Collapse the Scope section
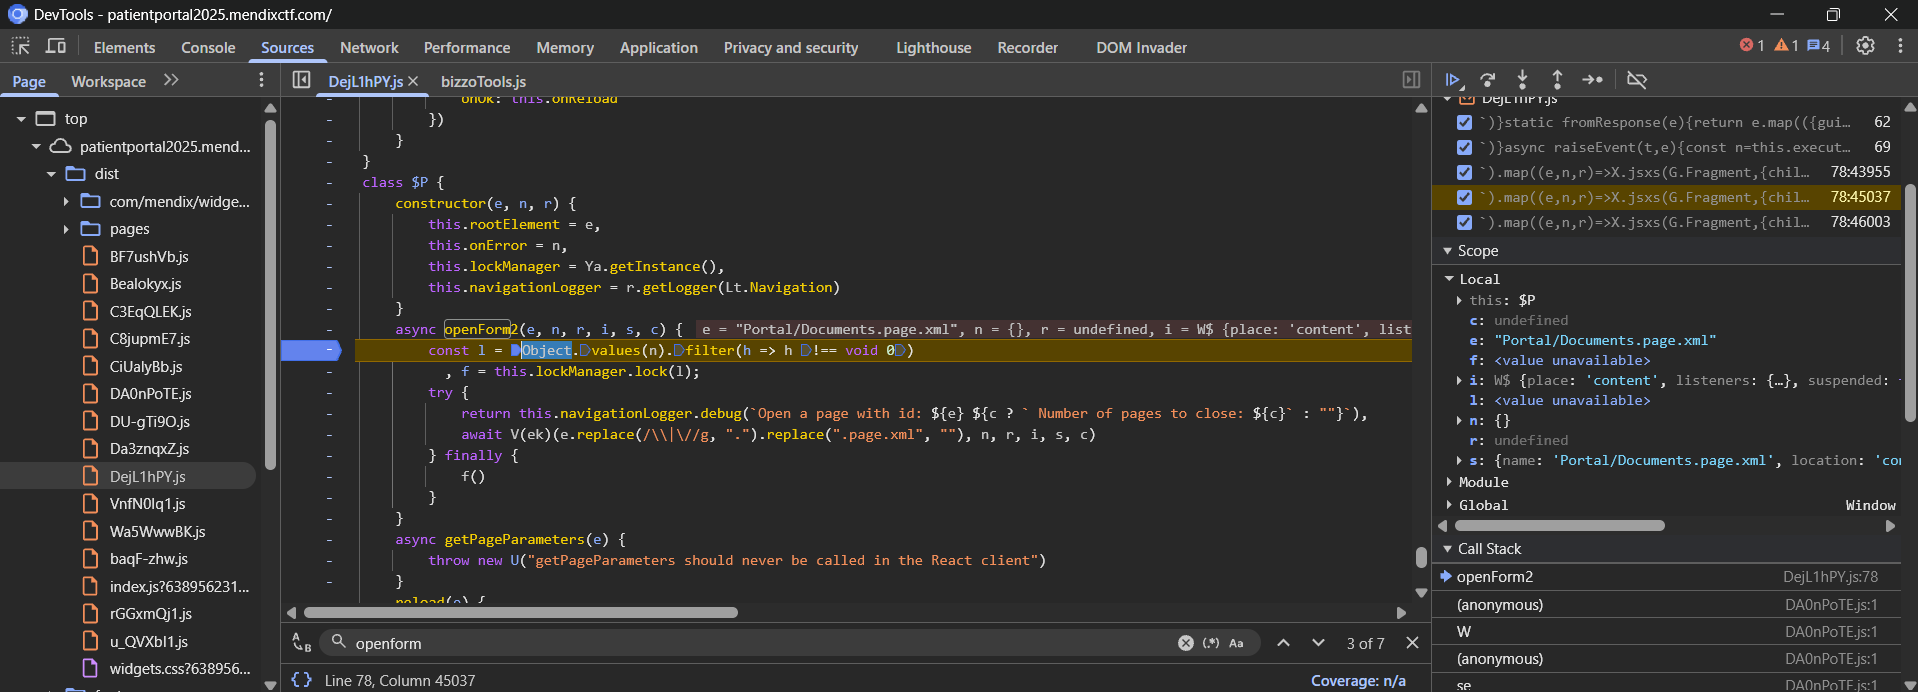Image resolution: width=1918 pixels, height=692 pixels. (1447, 250)
